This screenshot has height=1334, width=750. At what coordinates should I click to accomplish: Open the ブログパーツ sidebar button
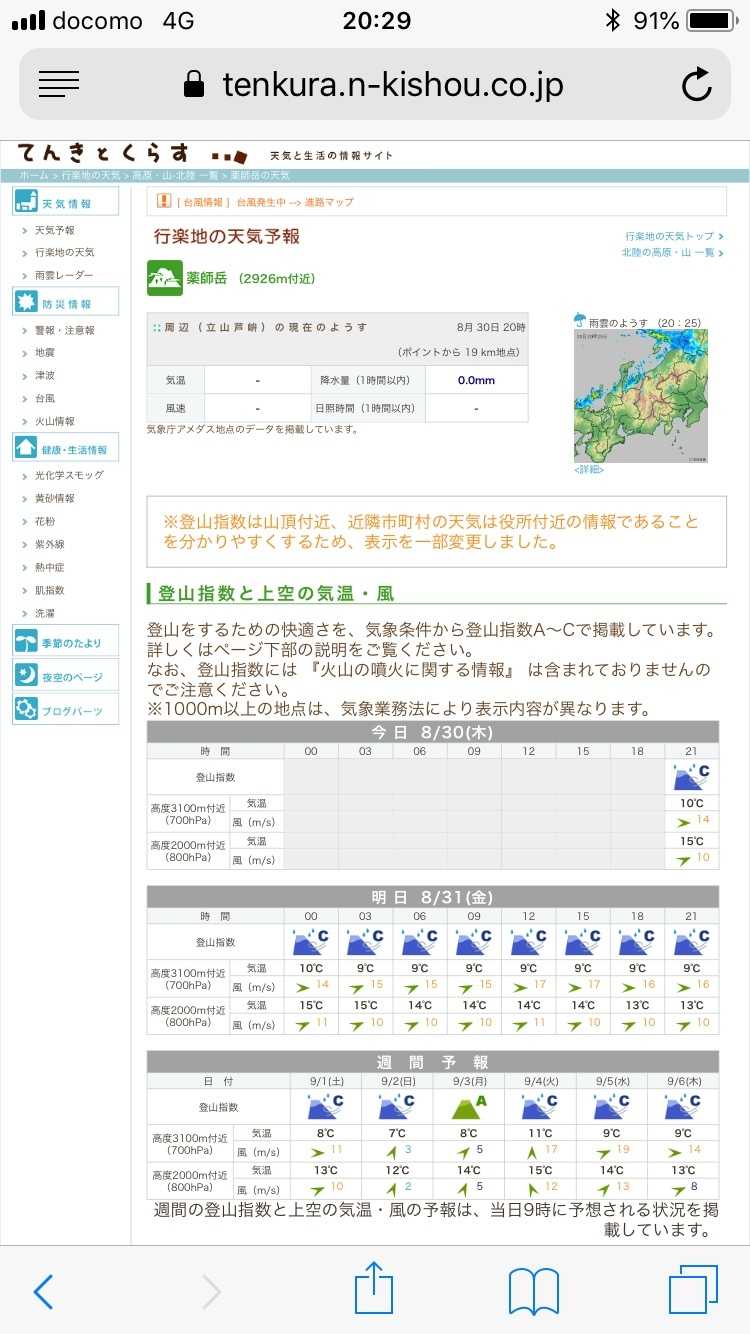tap(65, 710)
